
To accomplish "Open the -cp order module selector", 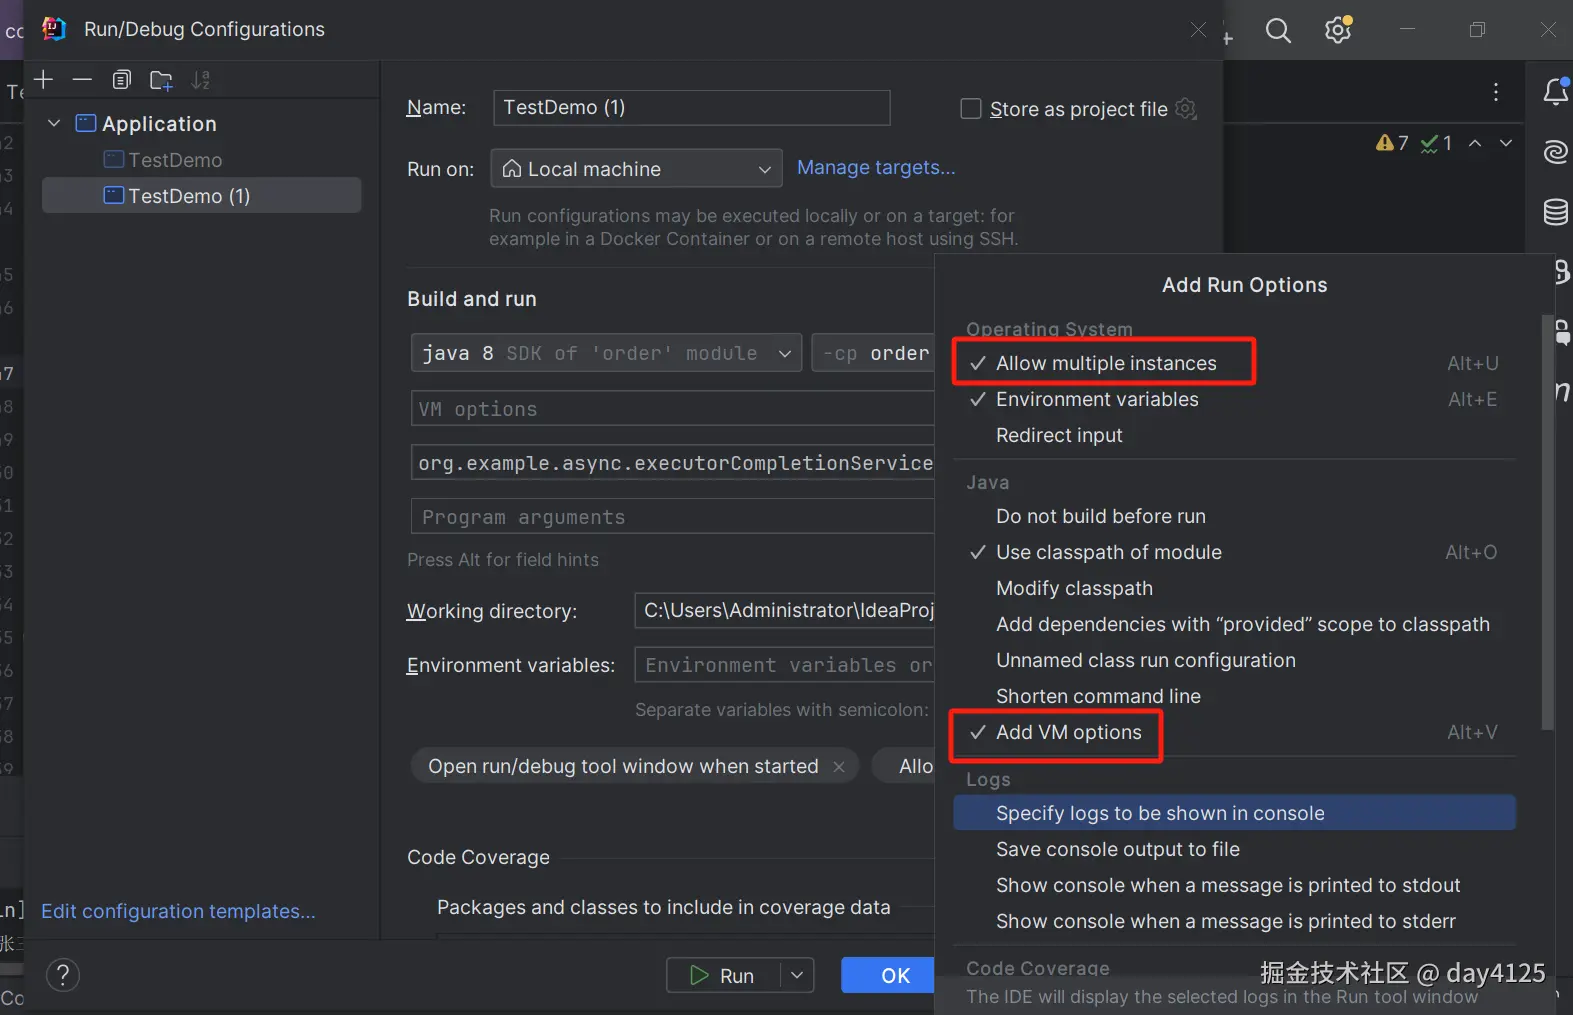I will pyautogui.click(x=873, y=353).
